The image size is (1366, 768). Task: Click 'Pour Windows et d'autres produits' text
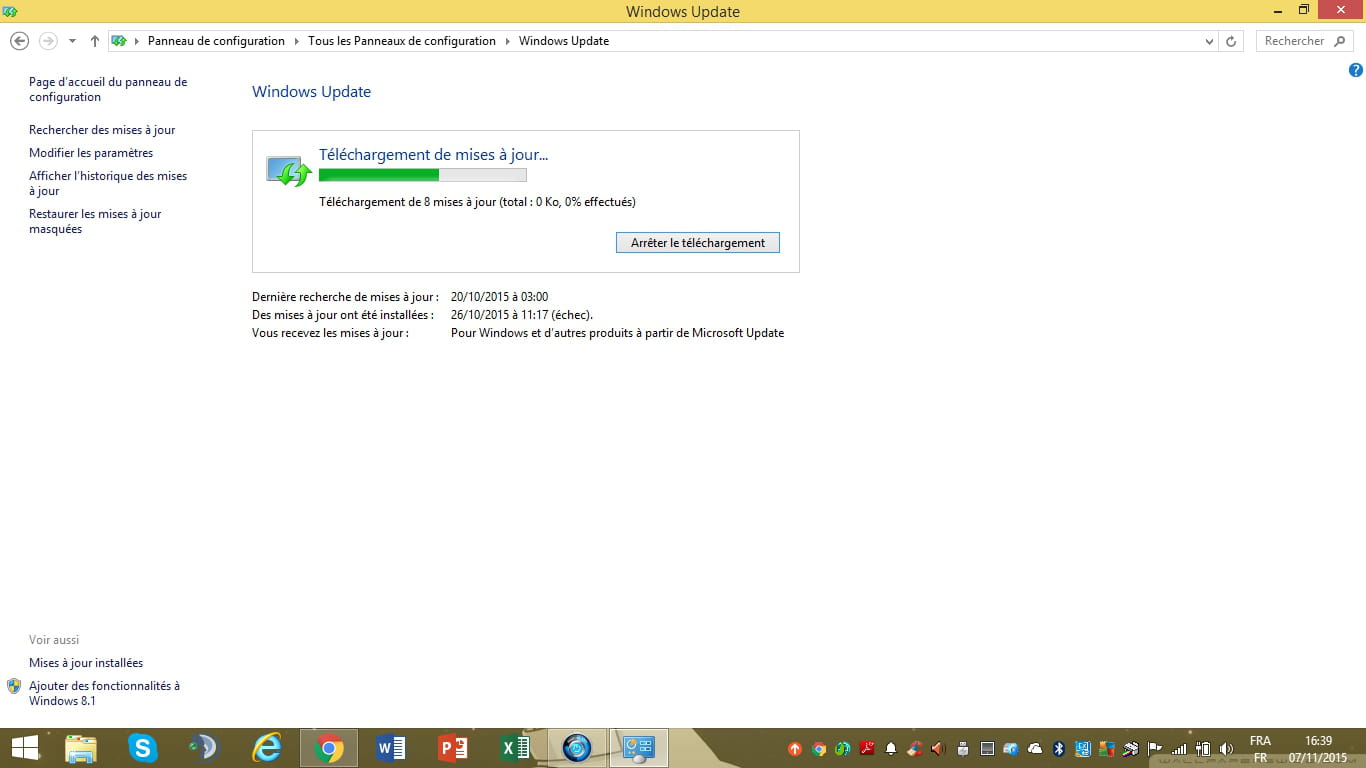click(617, 333)
